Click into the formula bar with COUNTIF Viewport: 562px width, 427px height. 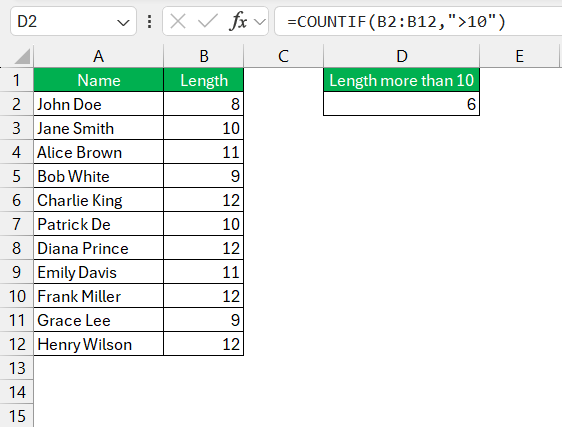[418, 21]
